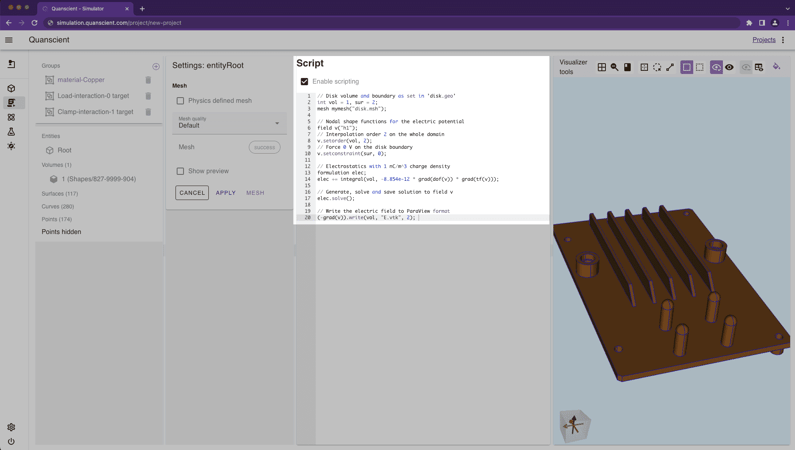
Task: Click the MESH button
Action: pos(255,193)
